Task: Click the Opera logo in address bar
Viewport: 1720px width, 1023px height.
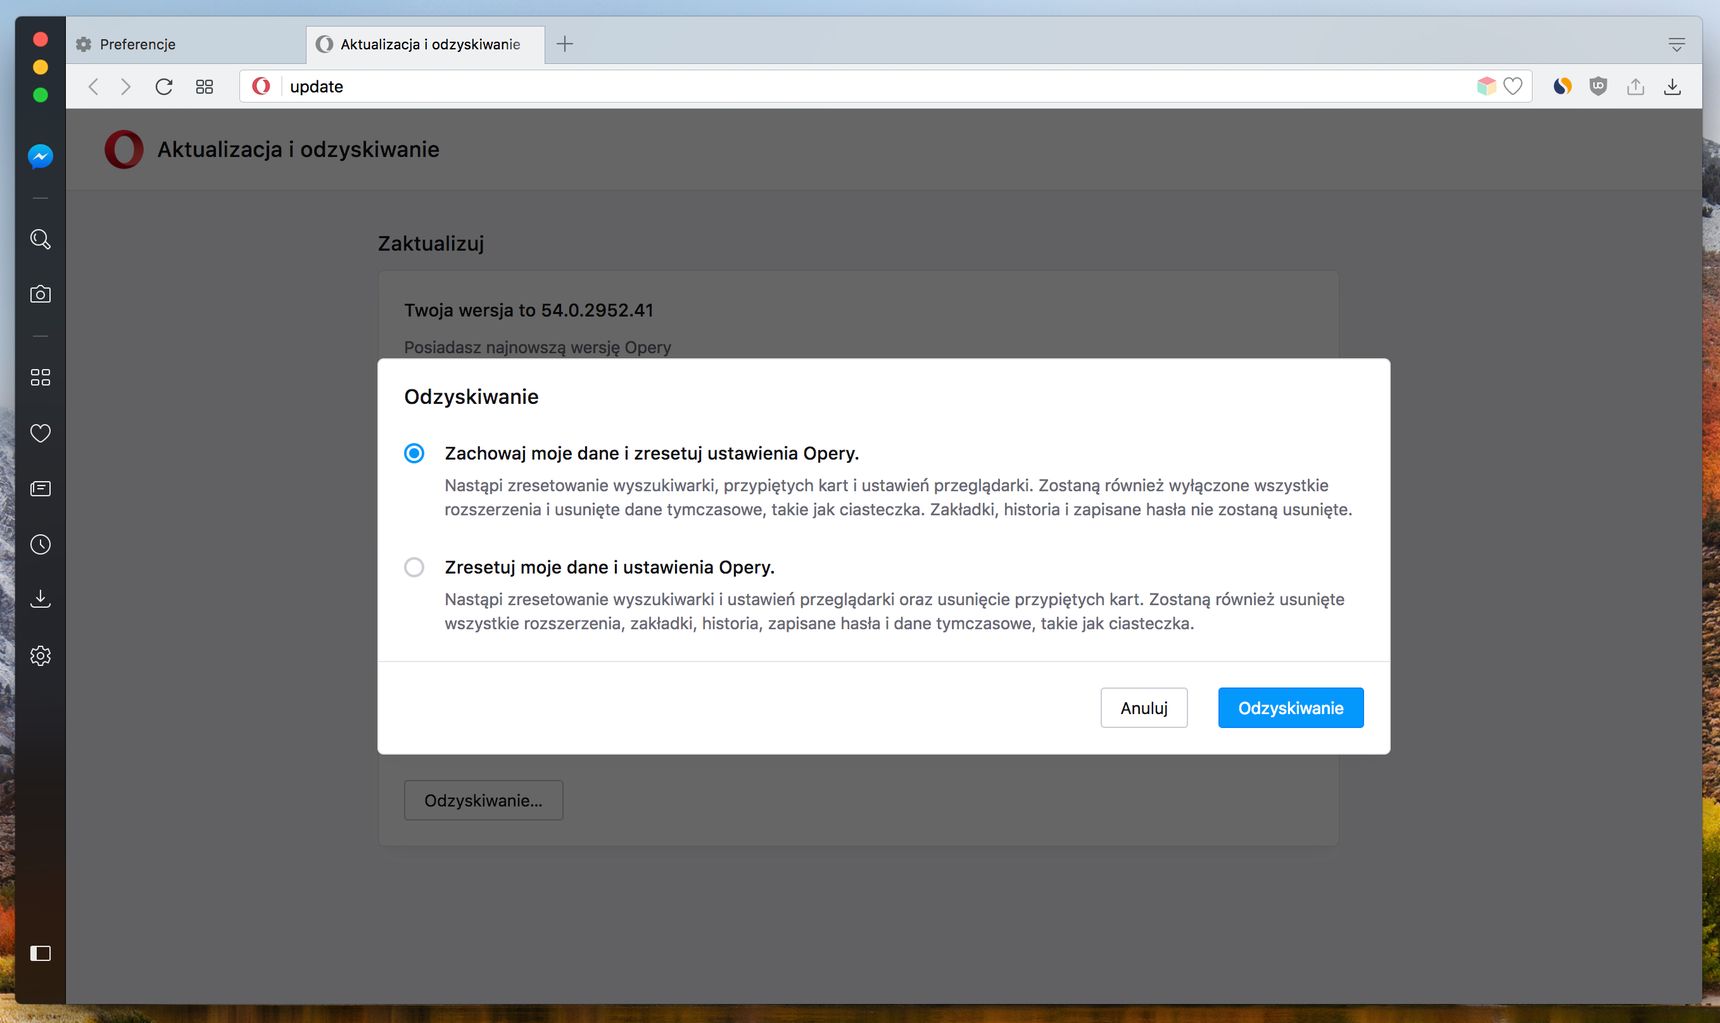Action: [x=261, y=86]
